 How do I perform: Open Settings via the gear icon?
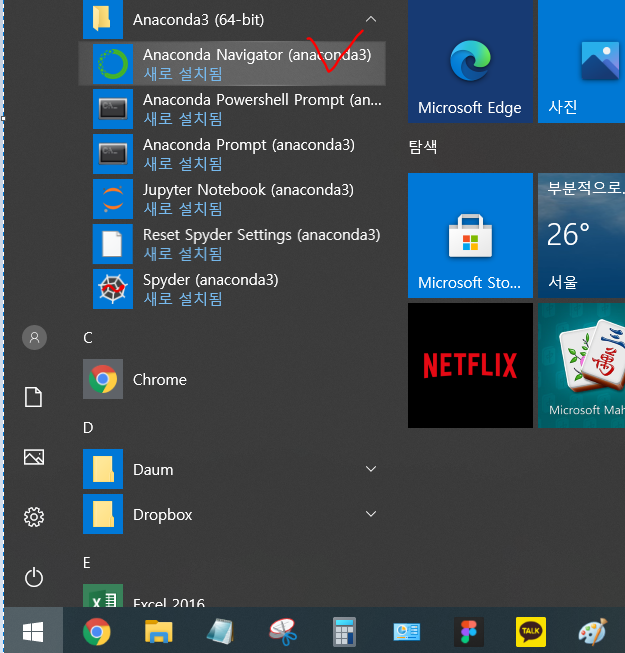tap(34, 517)
